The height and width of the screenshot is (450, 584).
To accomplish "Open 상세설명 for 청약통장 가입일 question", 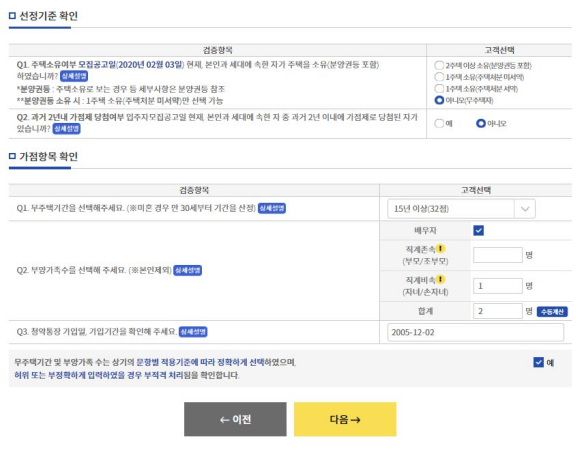I will (x=193, y=332).
